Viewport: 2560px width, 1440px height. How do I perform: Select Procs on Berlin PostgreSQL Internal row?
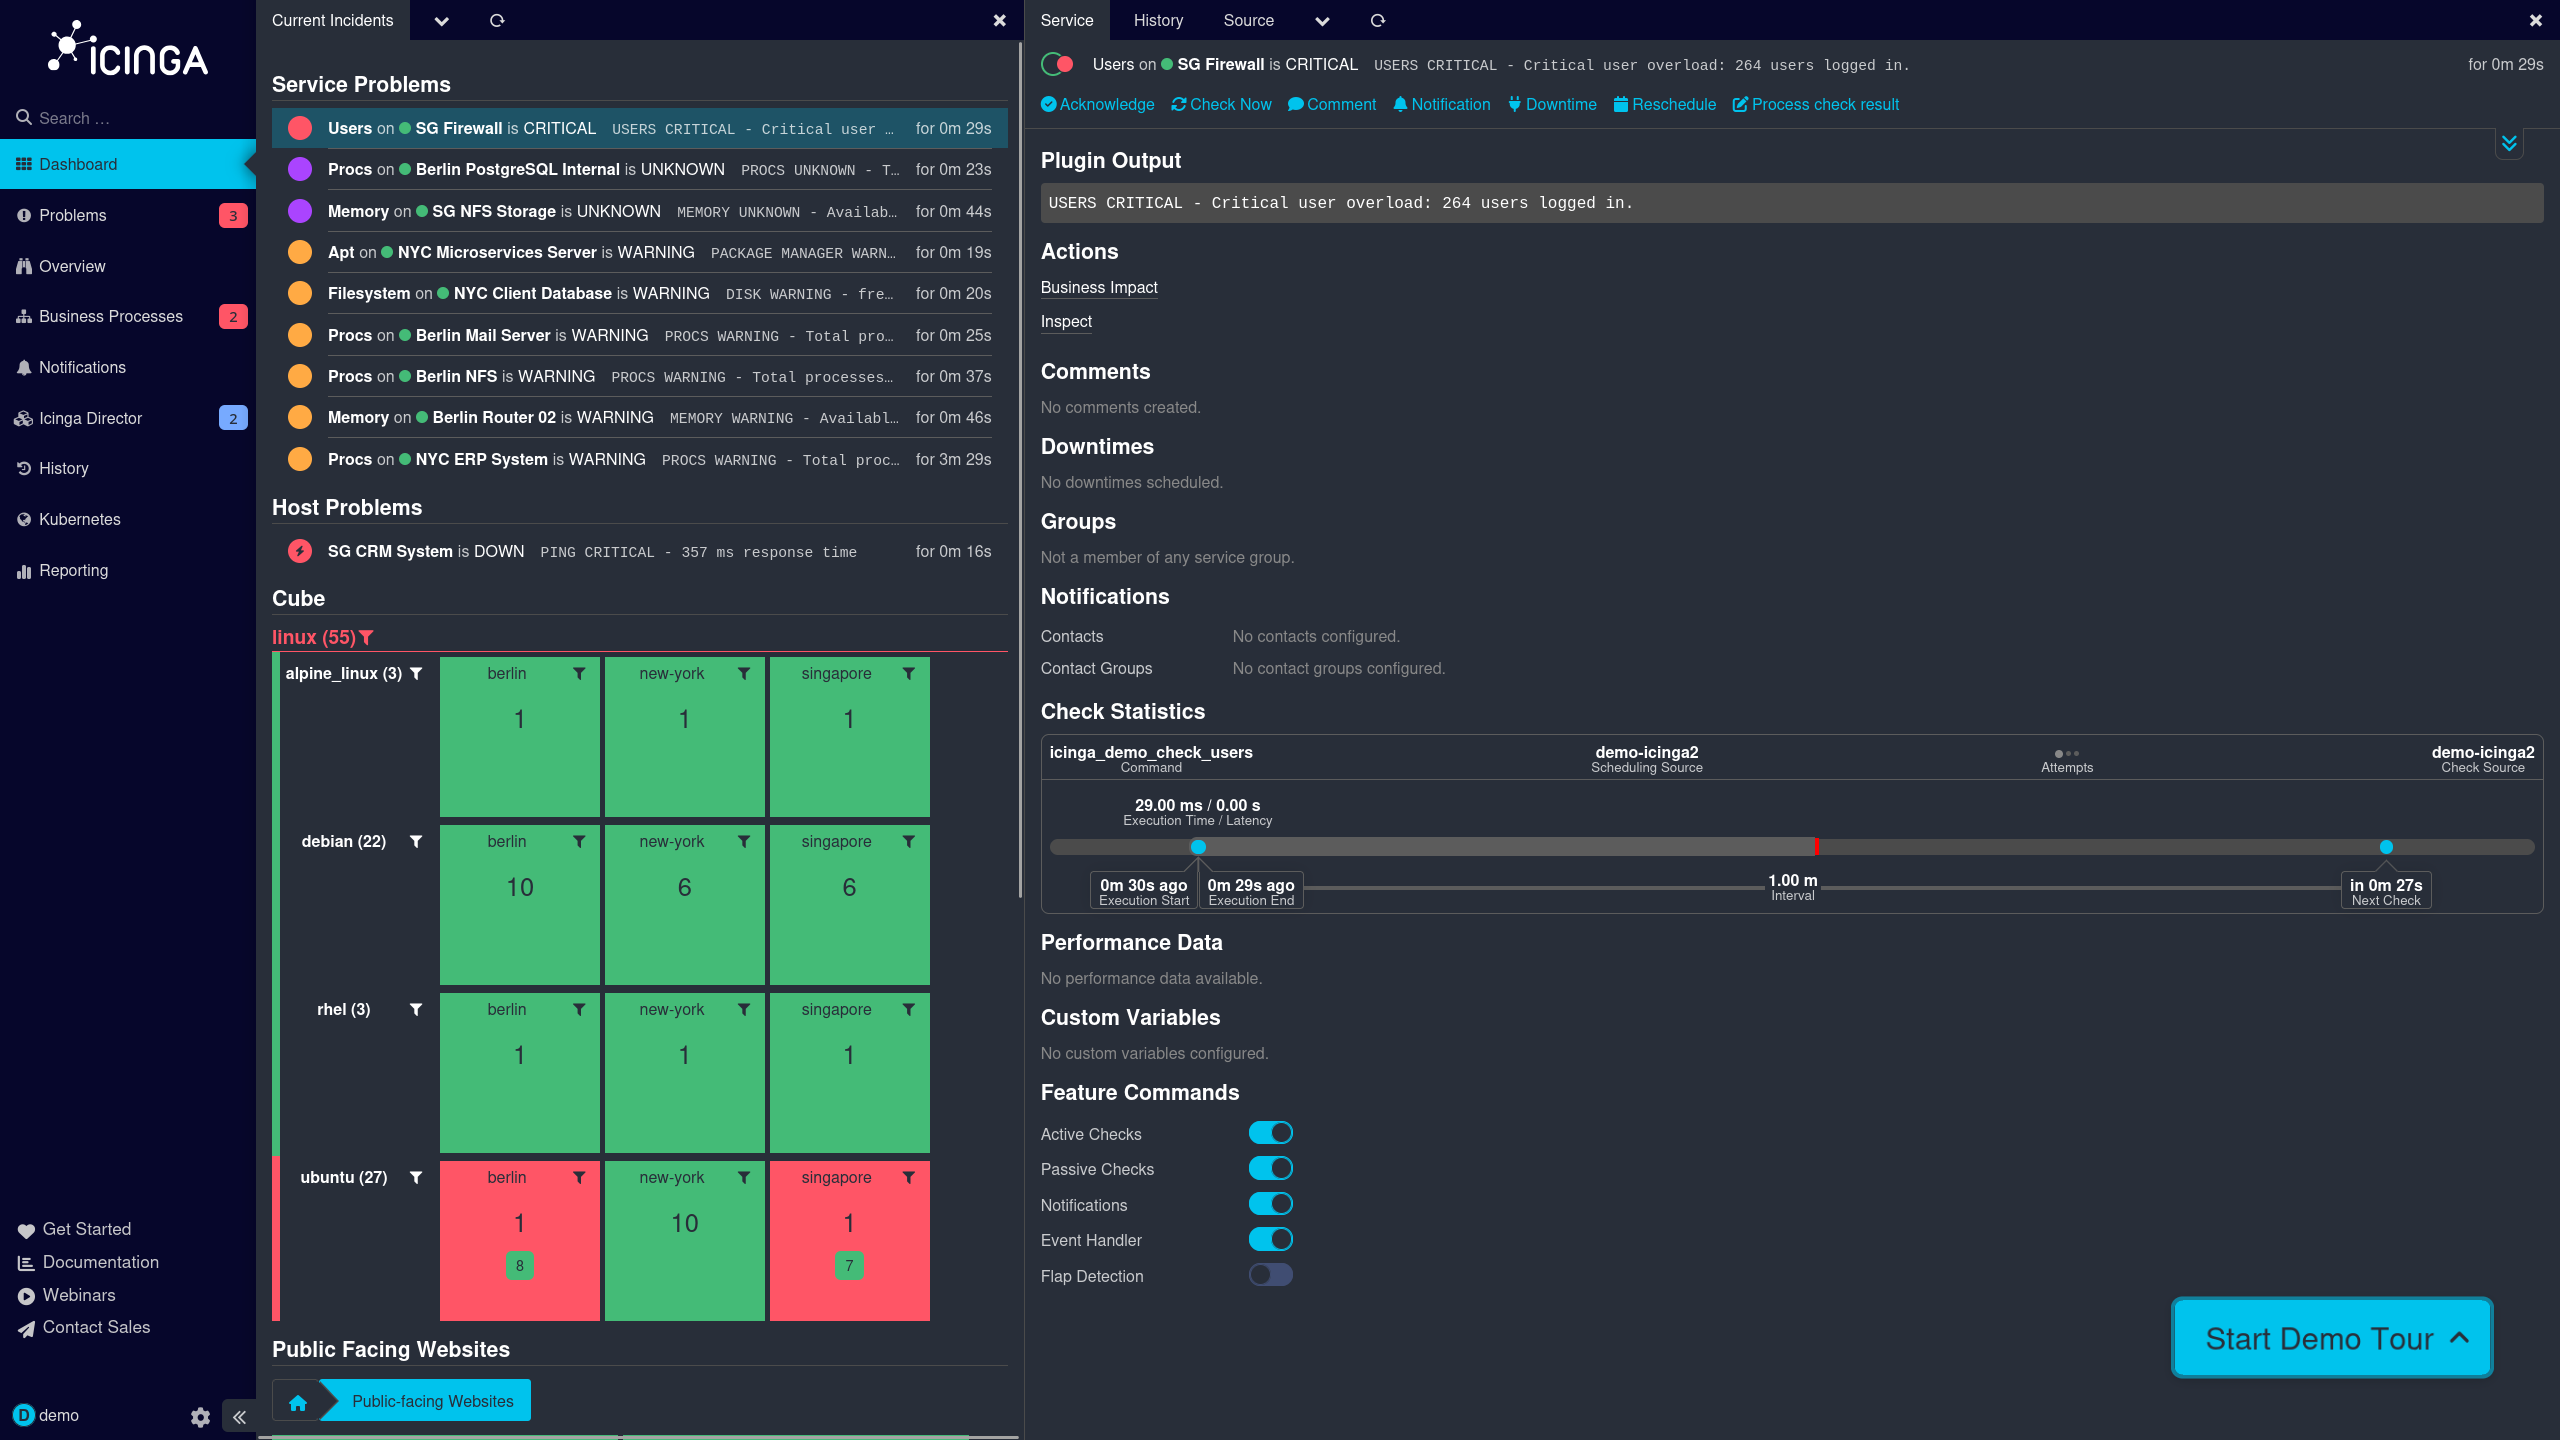640,170
